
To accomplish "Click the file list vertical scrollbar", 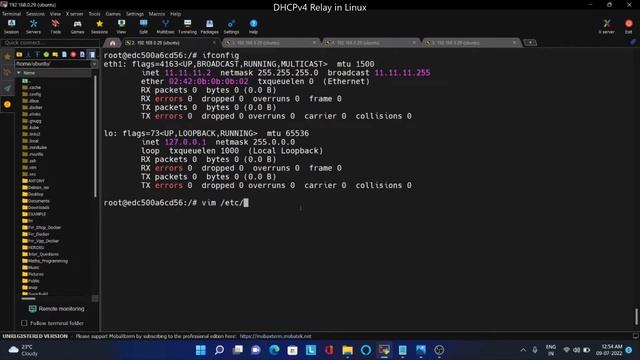I will (x=96, y=135).
